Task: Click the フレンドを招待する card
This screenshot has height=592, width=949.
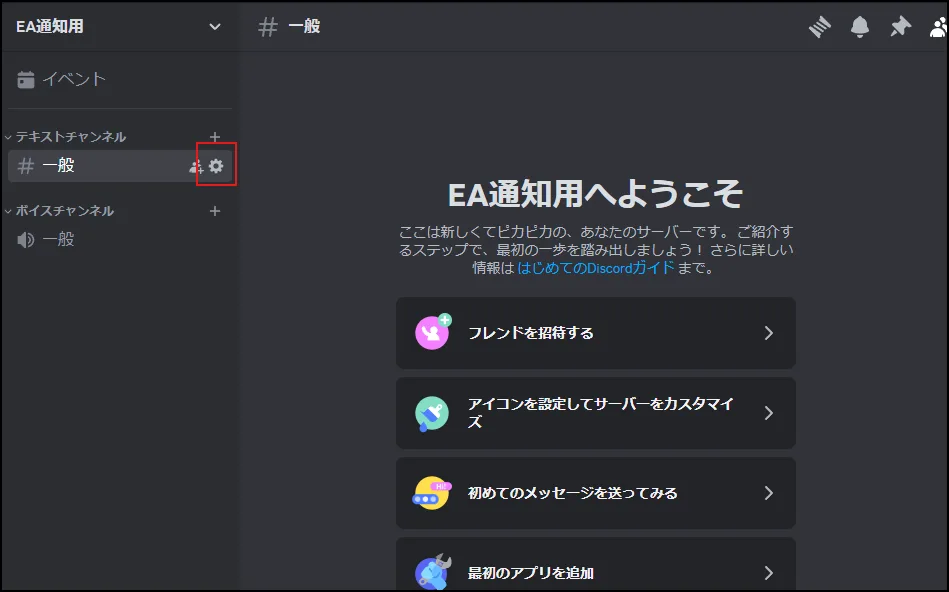Action: (596, 333)
